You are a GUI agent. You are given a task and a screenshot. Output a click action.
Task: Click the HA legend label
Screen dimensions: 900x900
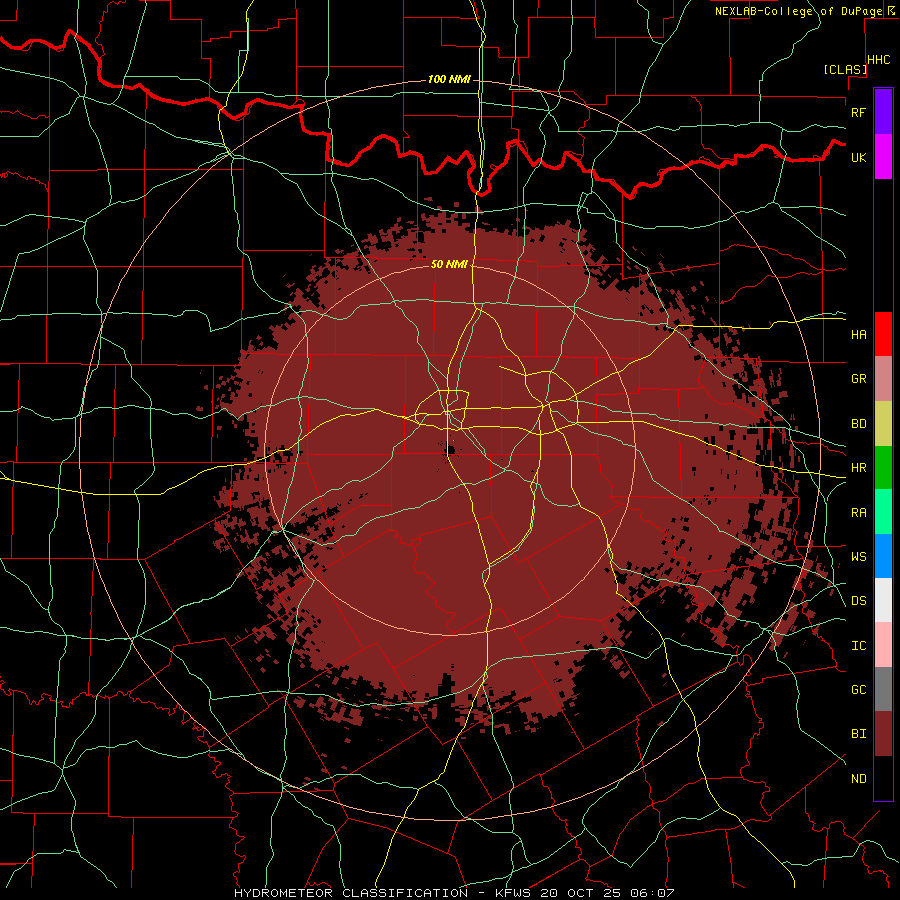click(858, 334)
